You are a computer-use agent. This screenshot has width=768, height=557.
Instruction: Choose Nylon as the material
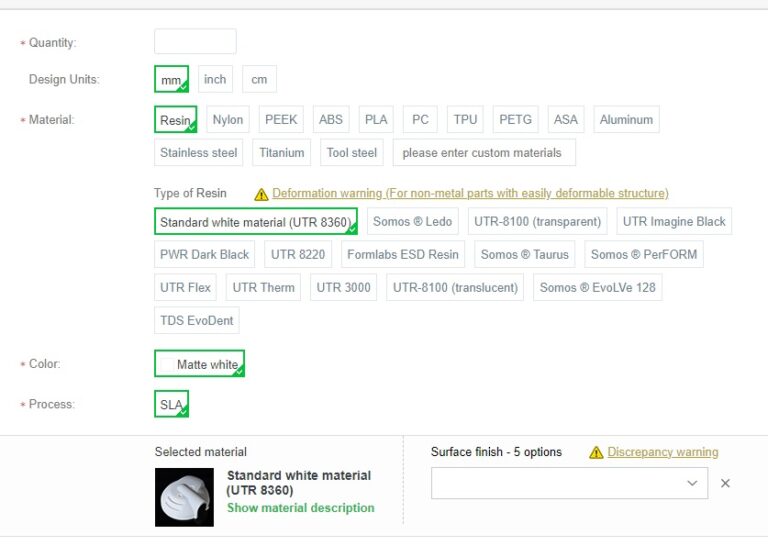pyautogui.click(x=228, y=120)
